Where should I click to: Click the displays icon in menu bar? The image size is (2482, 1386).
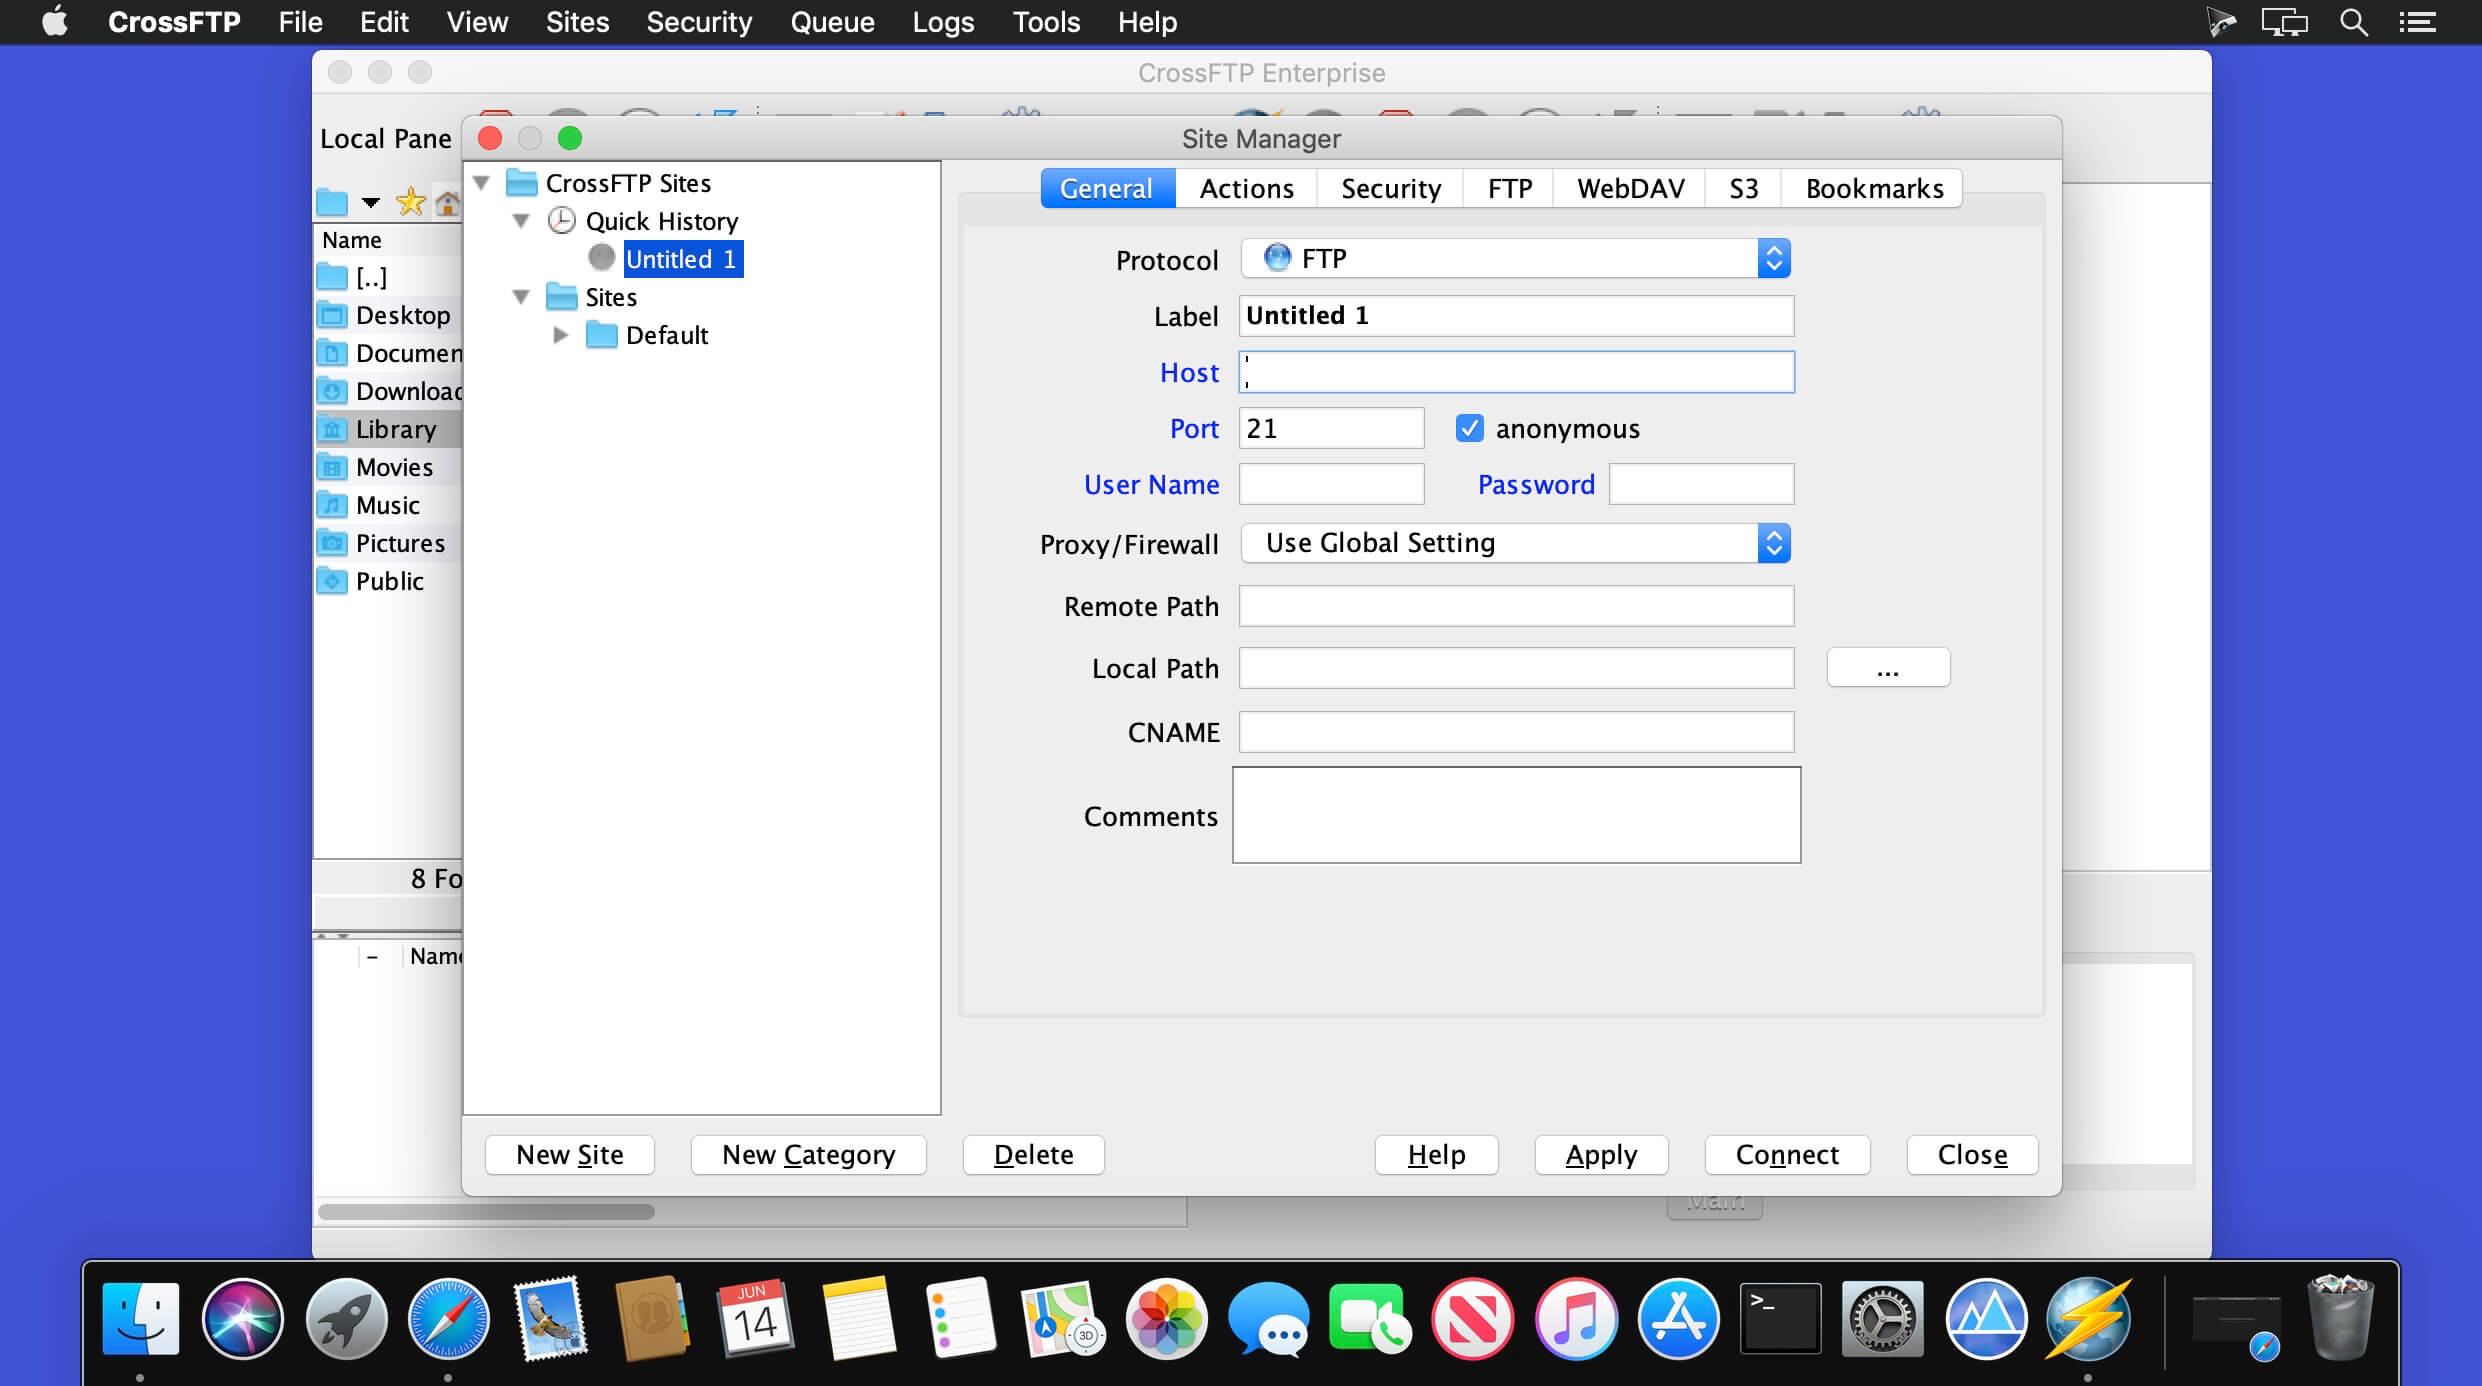point(2285,22)
